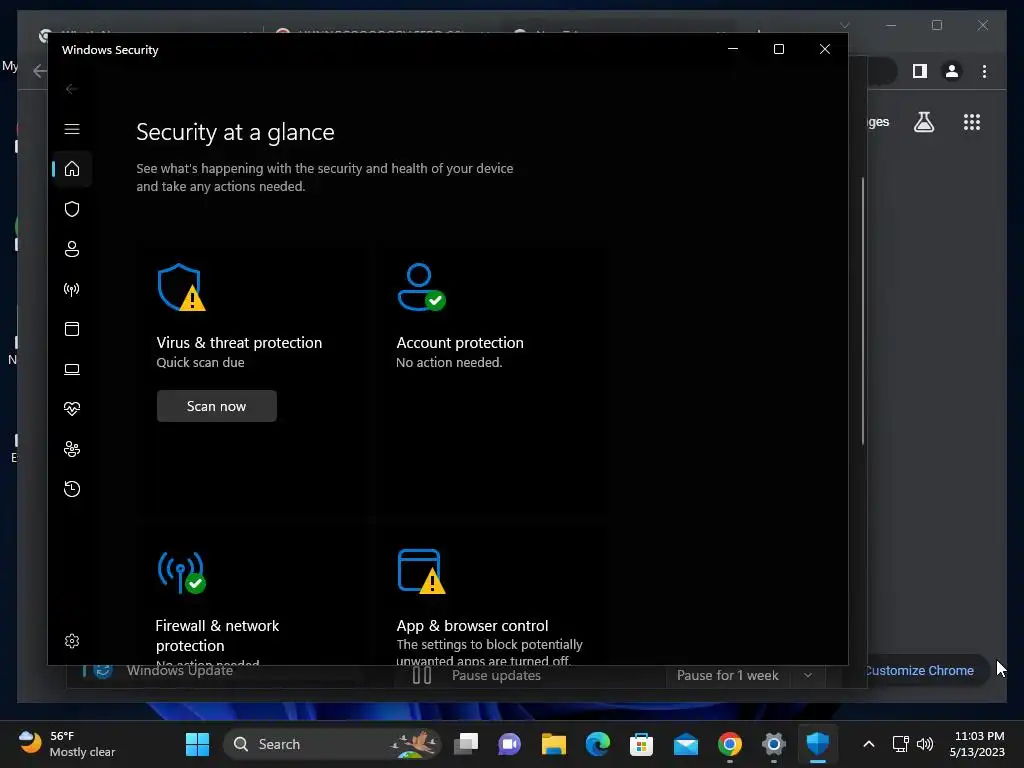Open Task View on taskbar

(x=466, y=744)
